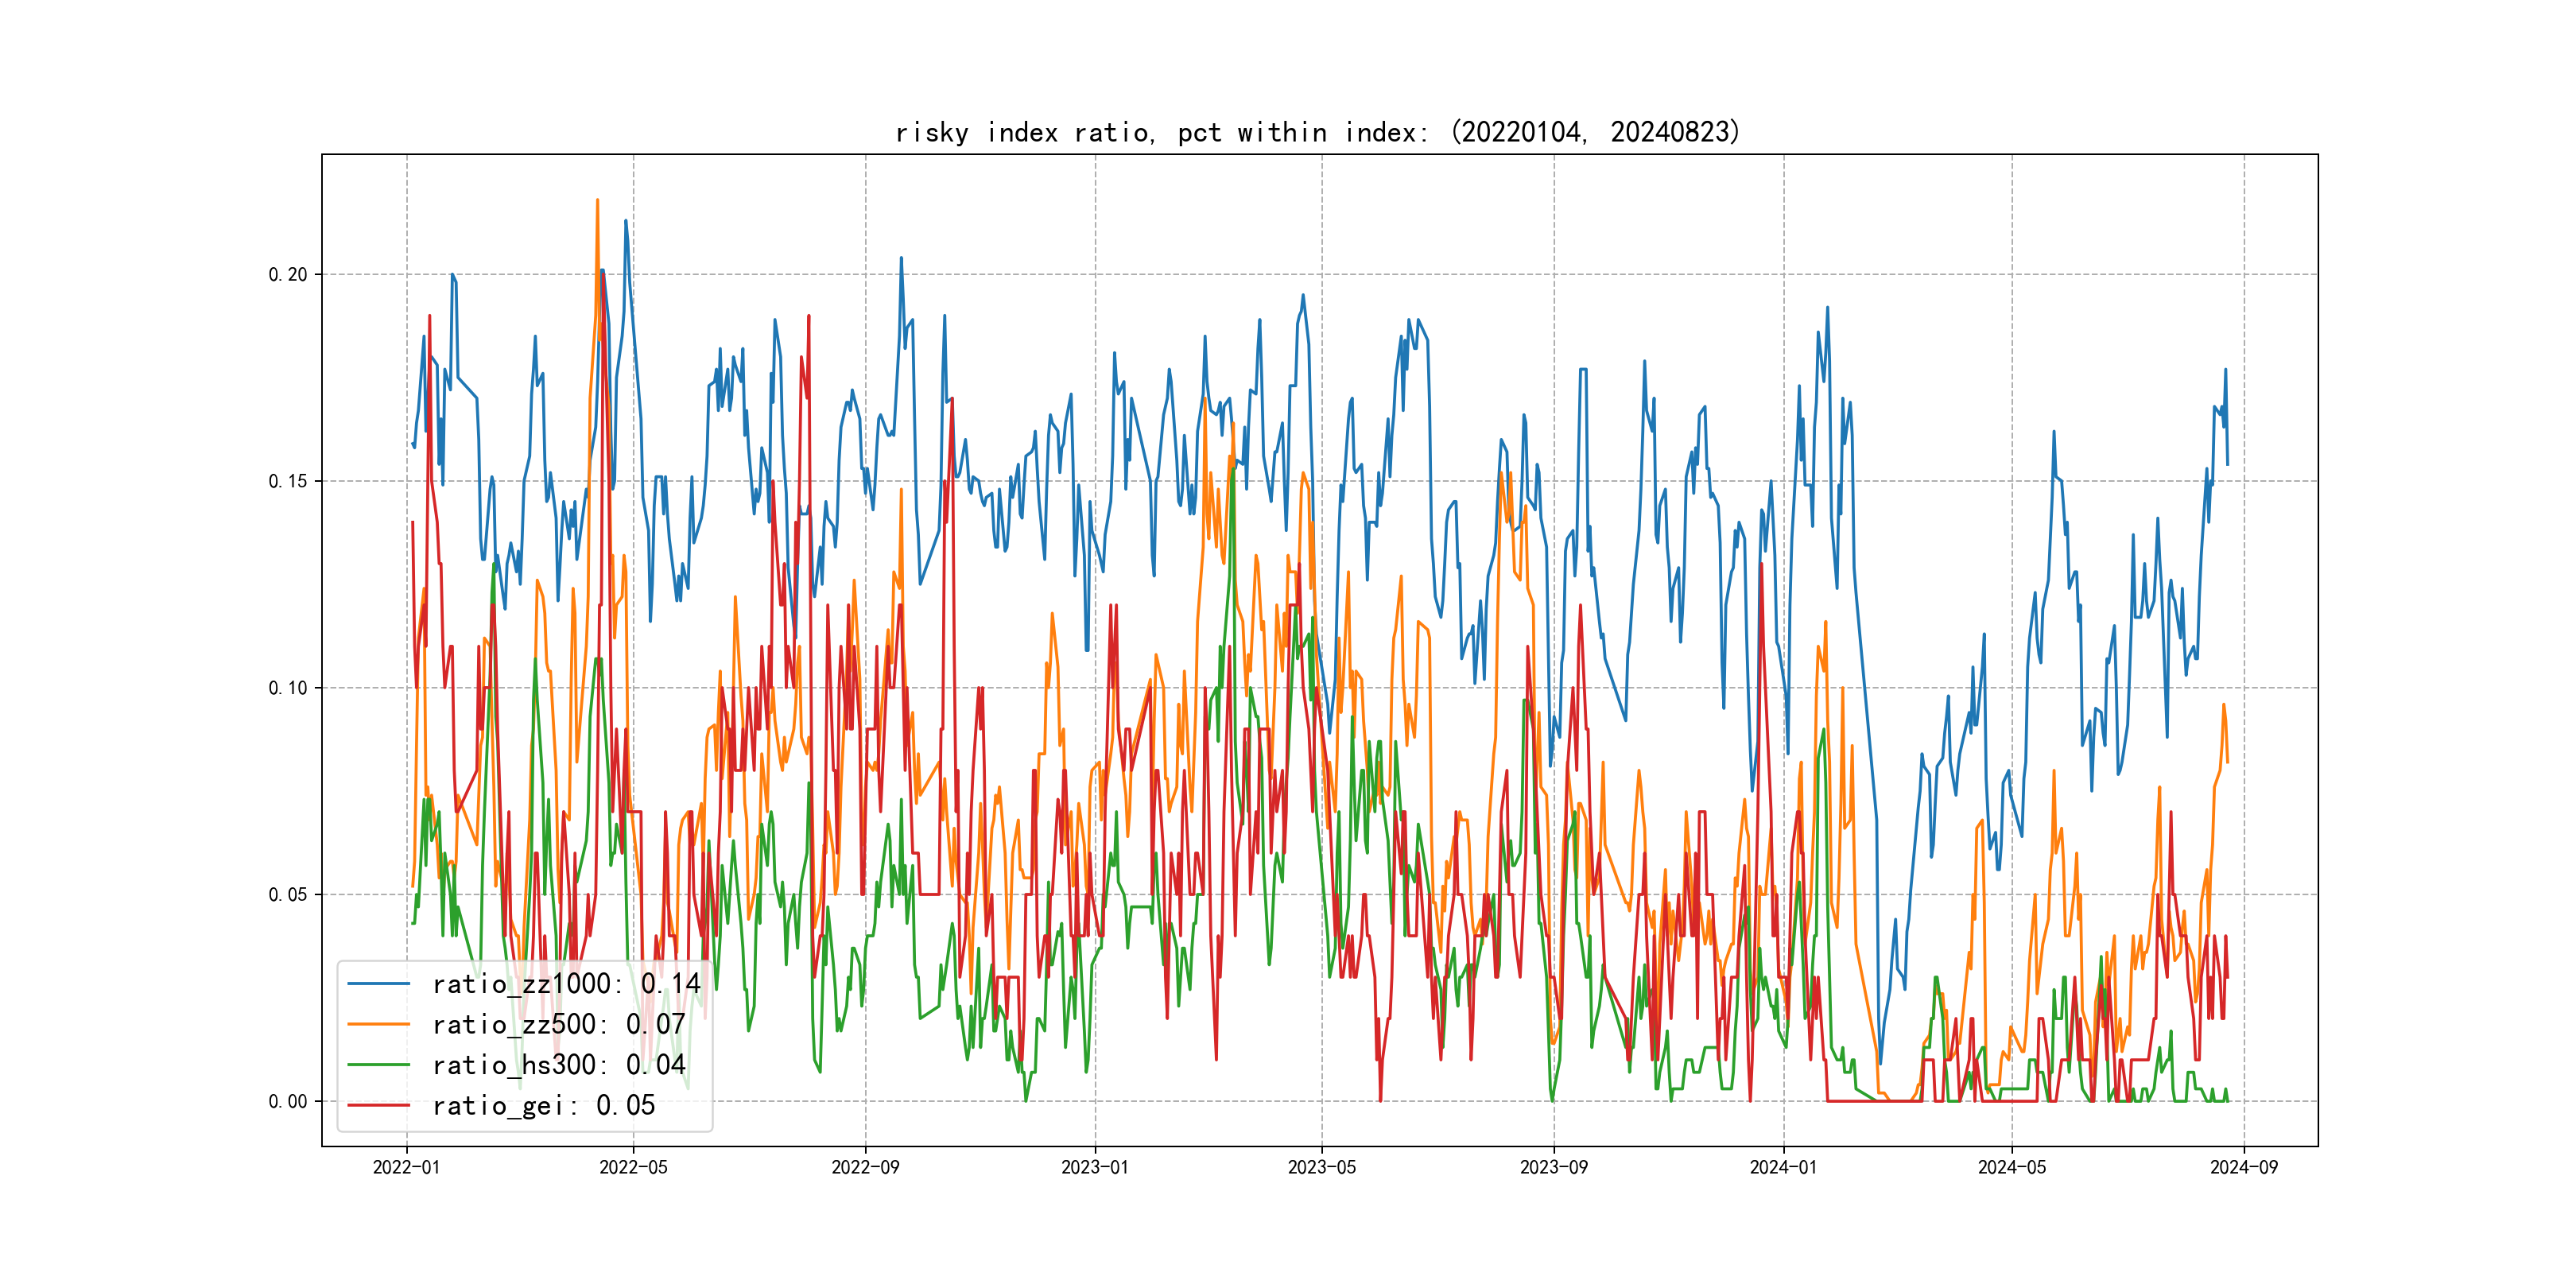
Task: Click the 2022-01 x-axis tick label
Action: click(x=406, y=1167)
